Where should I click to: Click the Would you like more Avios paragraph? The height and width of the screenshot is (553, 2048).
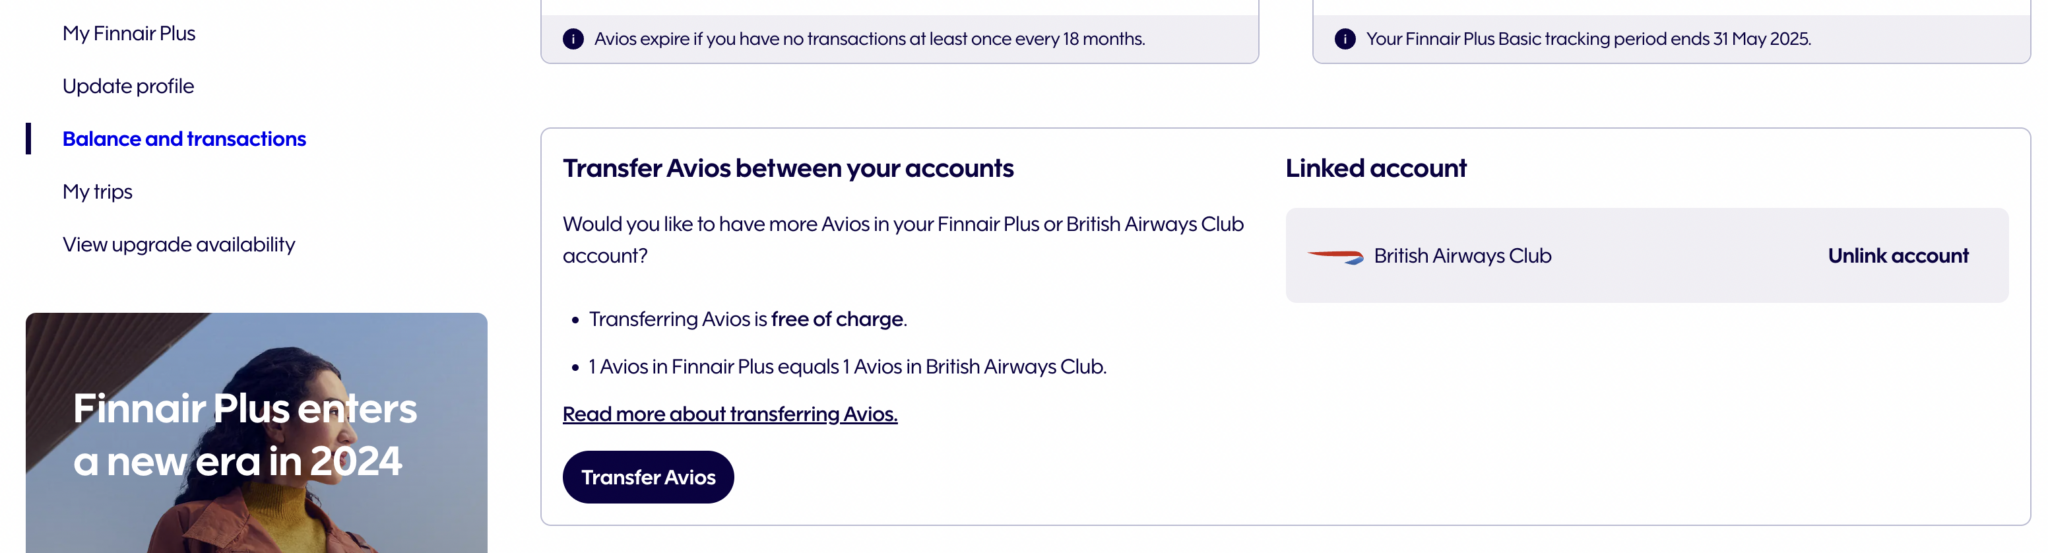pos(903,239)
